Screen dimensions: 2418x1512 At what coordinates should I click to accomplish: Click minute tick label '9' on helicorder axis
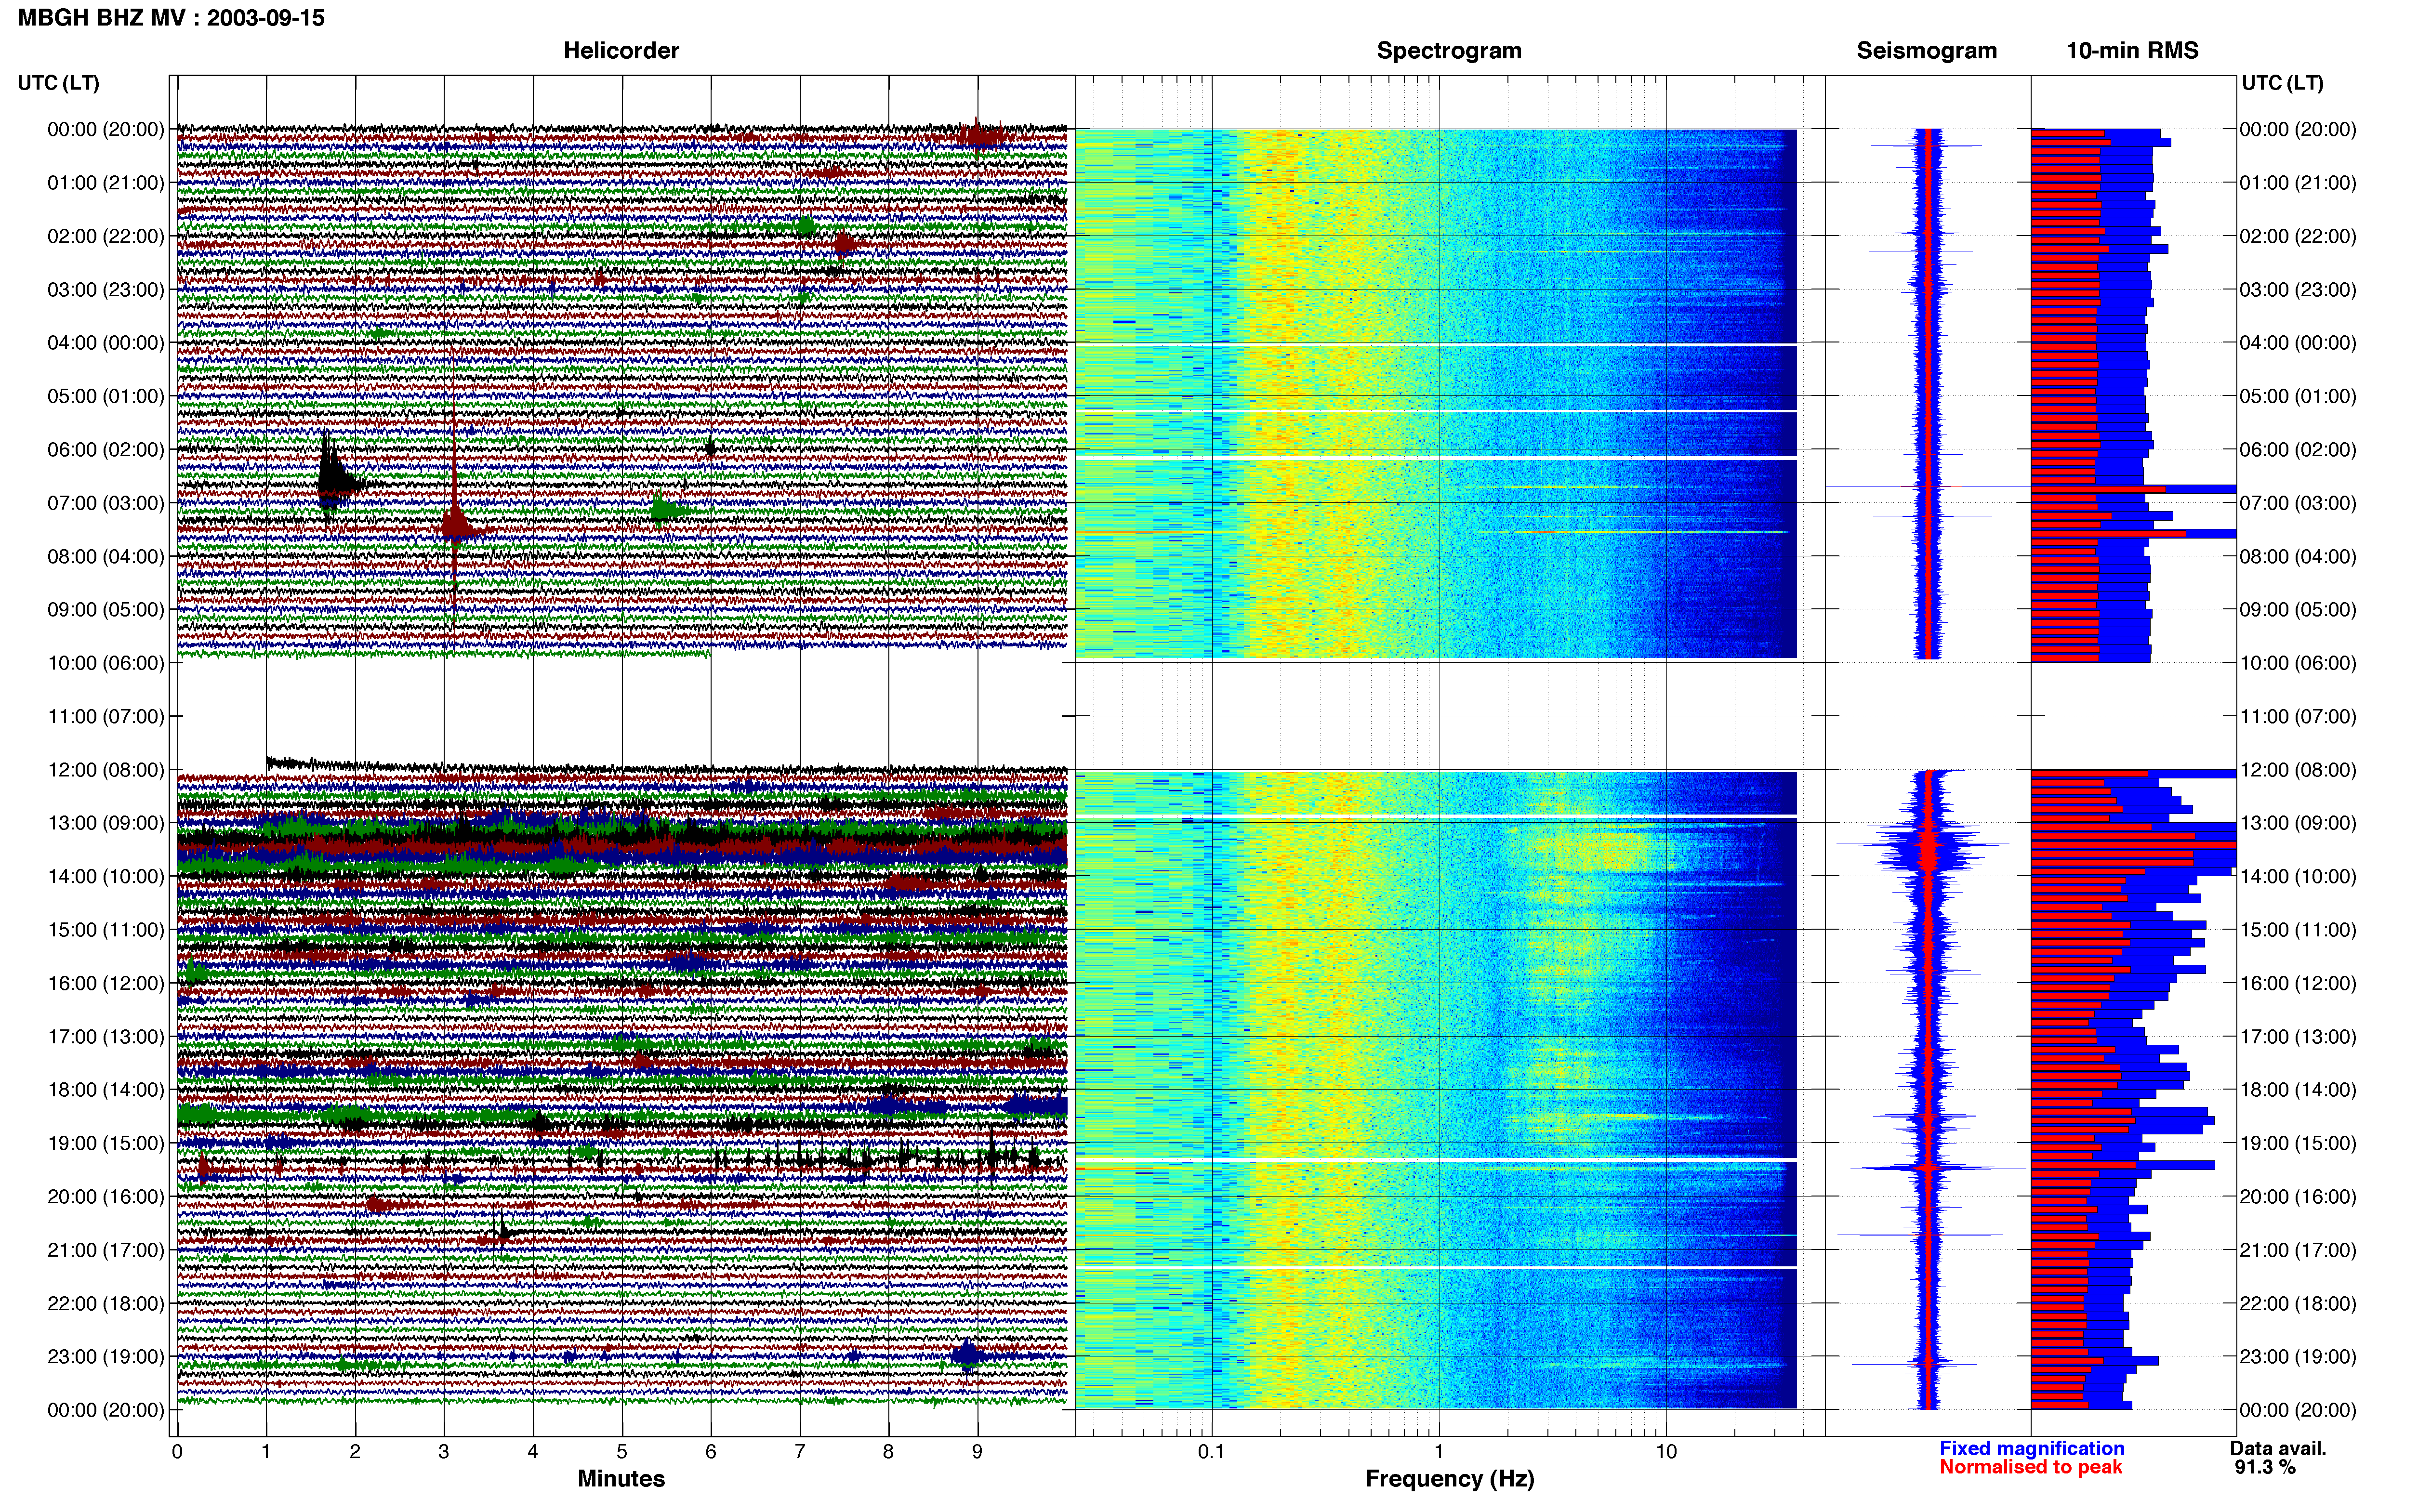(977, 1451)
